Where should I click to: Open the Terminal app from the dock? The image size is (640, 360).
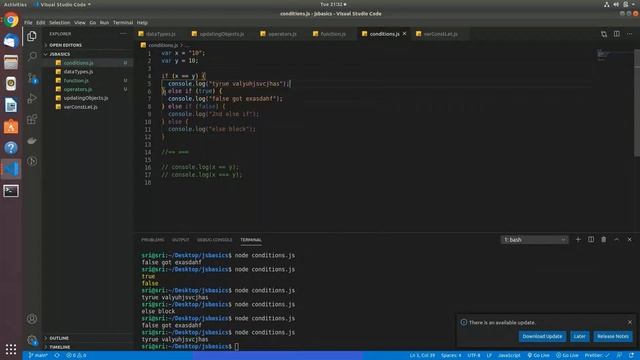11,191
